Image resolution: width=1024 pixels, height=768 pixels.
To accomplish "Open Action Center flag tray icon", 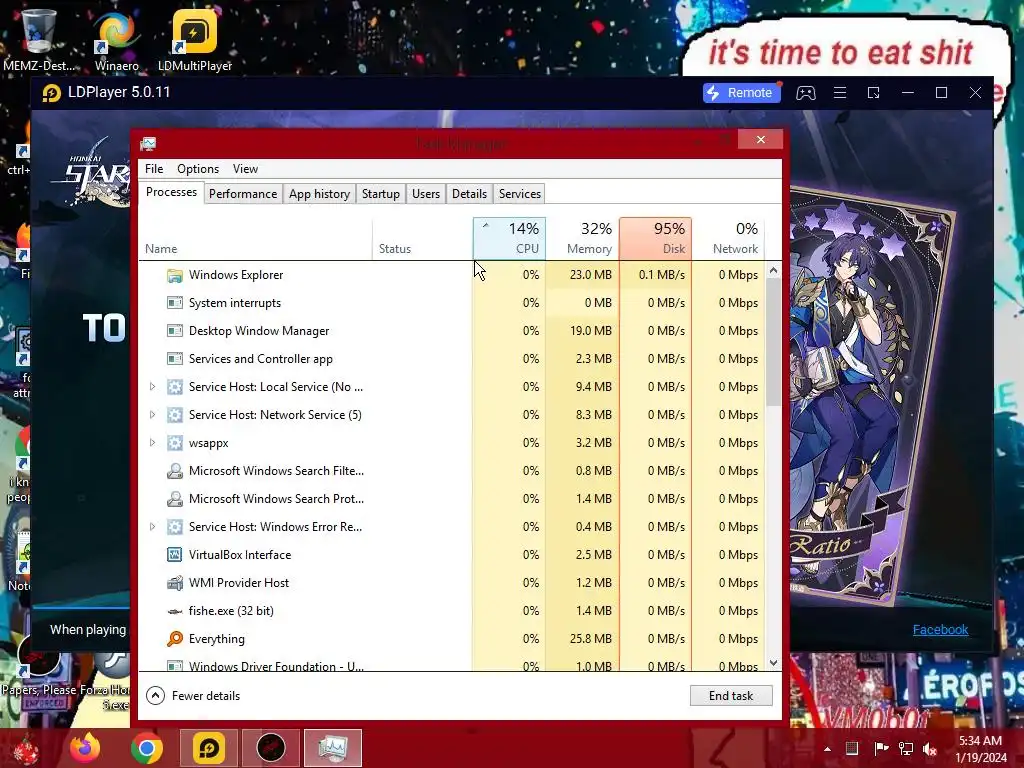I will pyautogui.click(x=881, y=749).
